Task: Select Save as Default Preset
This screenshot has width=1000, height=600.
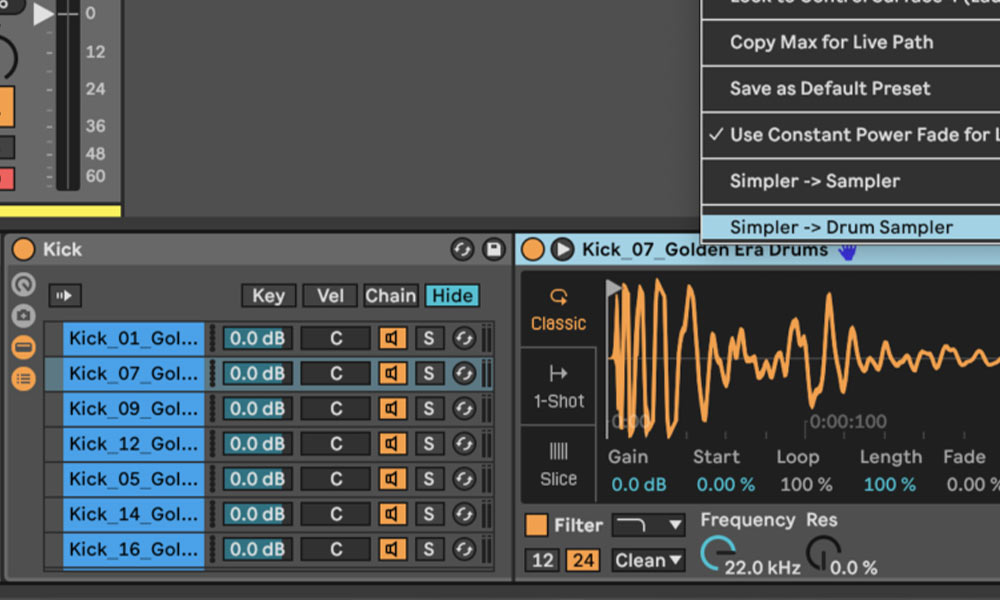Action: [830, 88]
